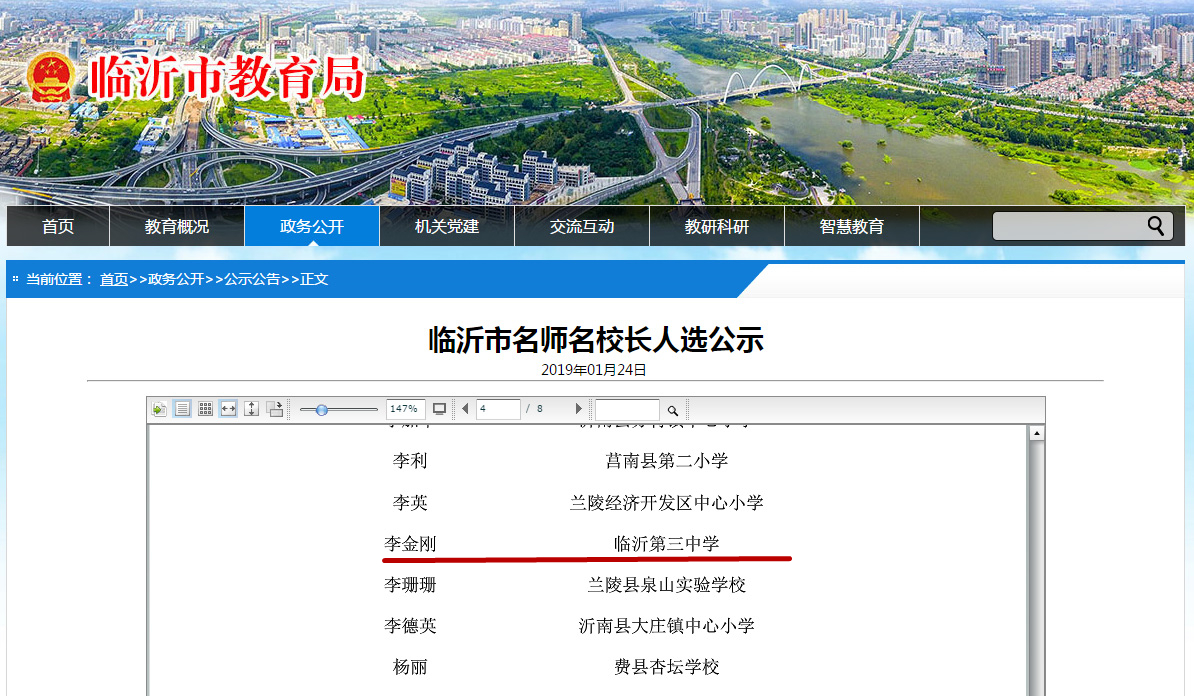Select the name 李金刚
The height and width of the screenshot is (696, 1194).
pos(410,544)
